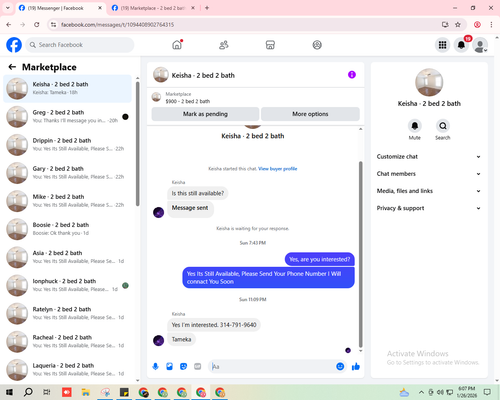The height and width of the screenshot is (400, 500).
Task: Click Mark as pending button
Action: click(205, 114)
